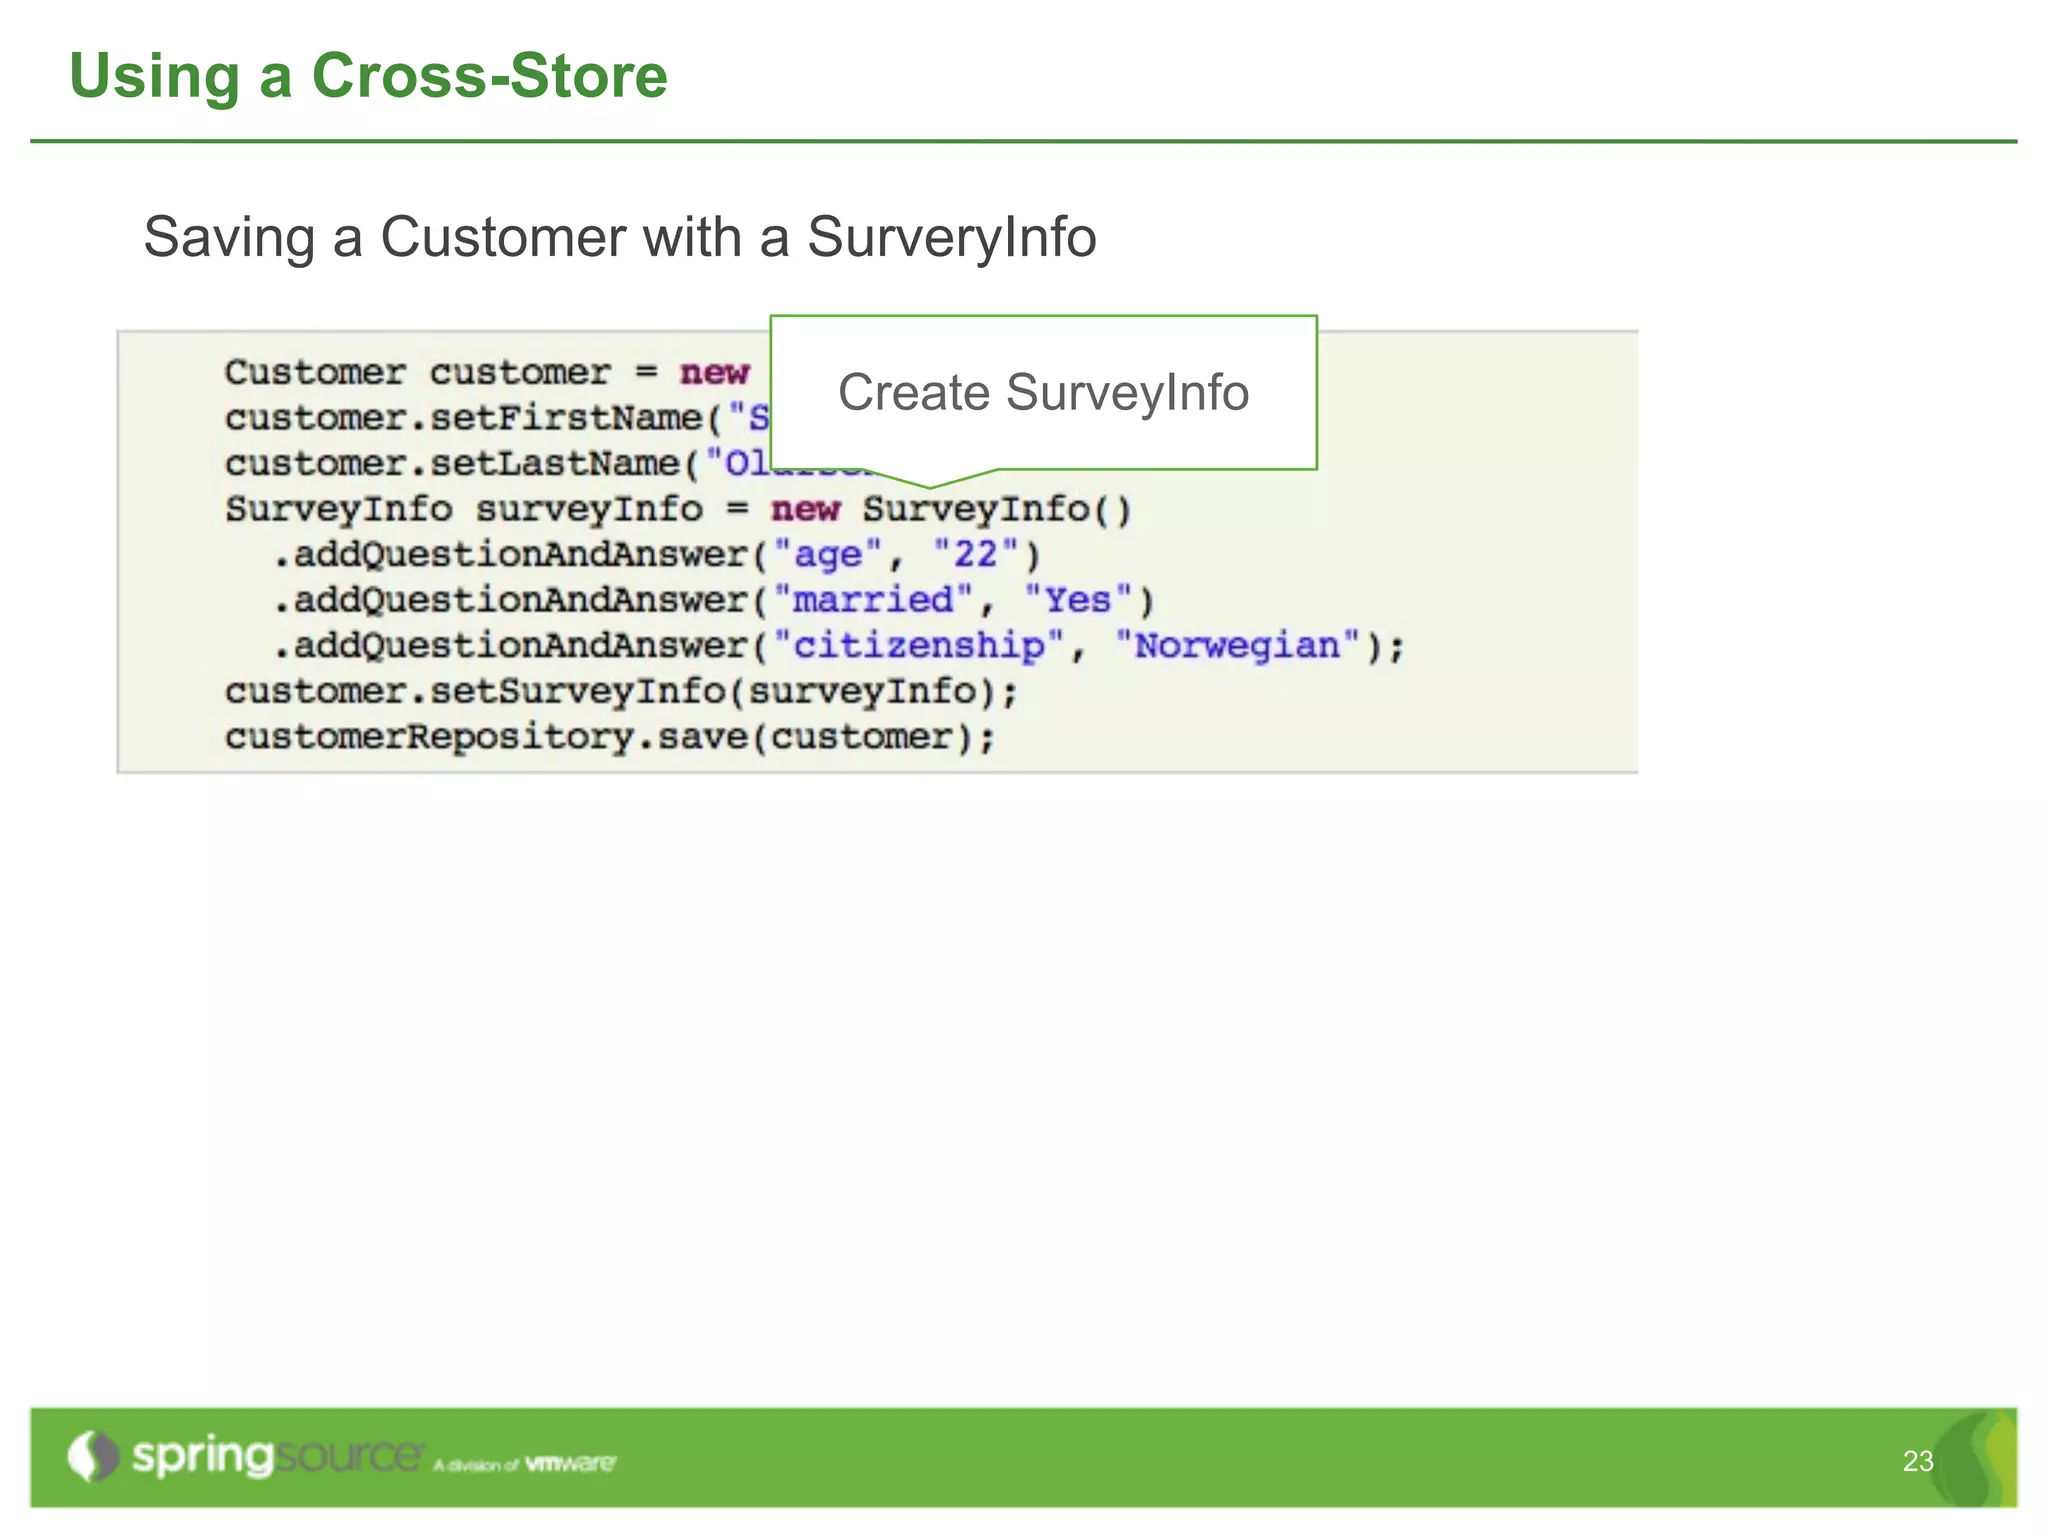Click the "A division of vmware" footer text
This screenshot has height=1536, width=2048.
525,1464
